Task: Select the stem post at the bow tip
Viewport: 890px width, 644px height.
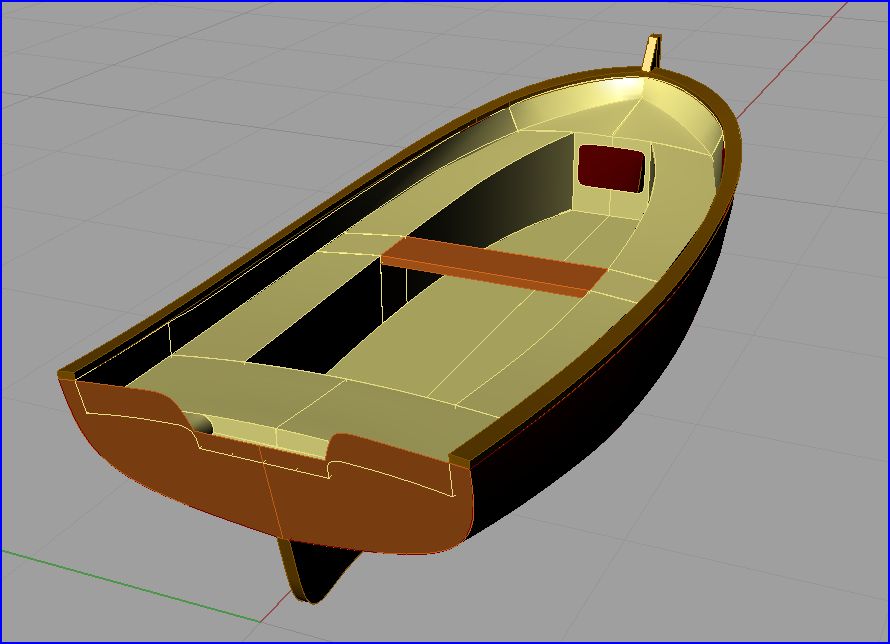Action: click(651, 52)
